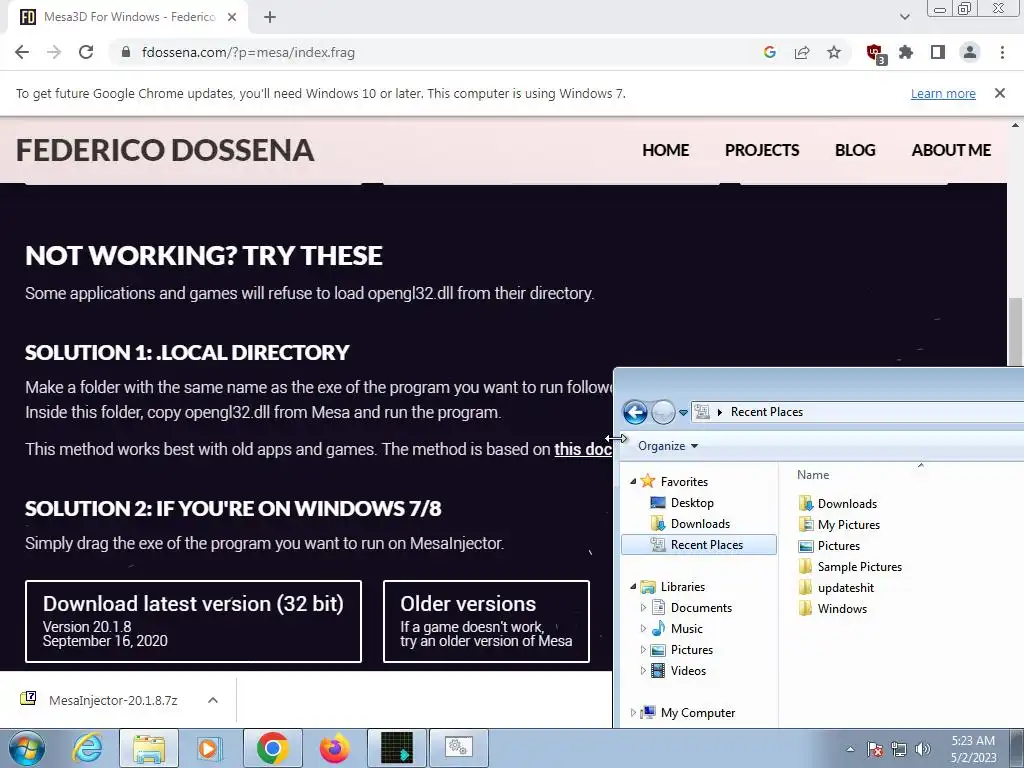Click the Recent Places breadcrumb in Explorer
This screenshot has width=1024, height=768.
(767, 412)
